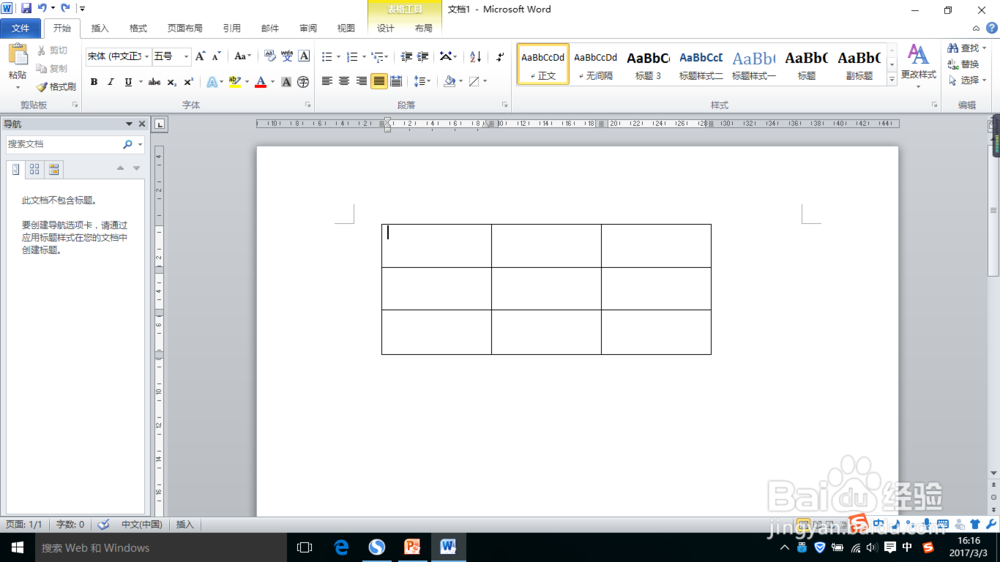The height and width of the screenshot is (562, 1000).
Task: Click the Decrease Indent icon
Action: pyautogui.click(x=406, y=57)
